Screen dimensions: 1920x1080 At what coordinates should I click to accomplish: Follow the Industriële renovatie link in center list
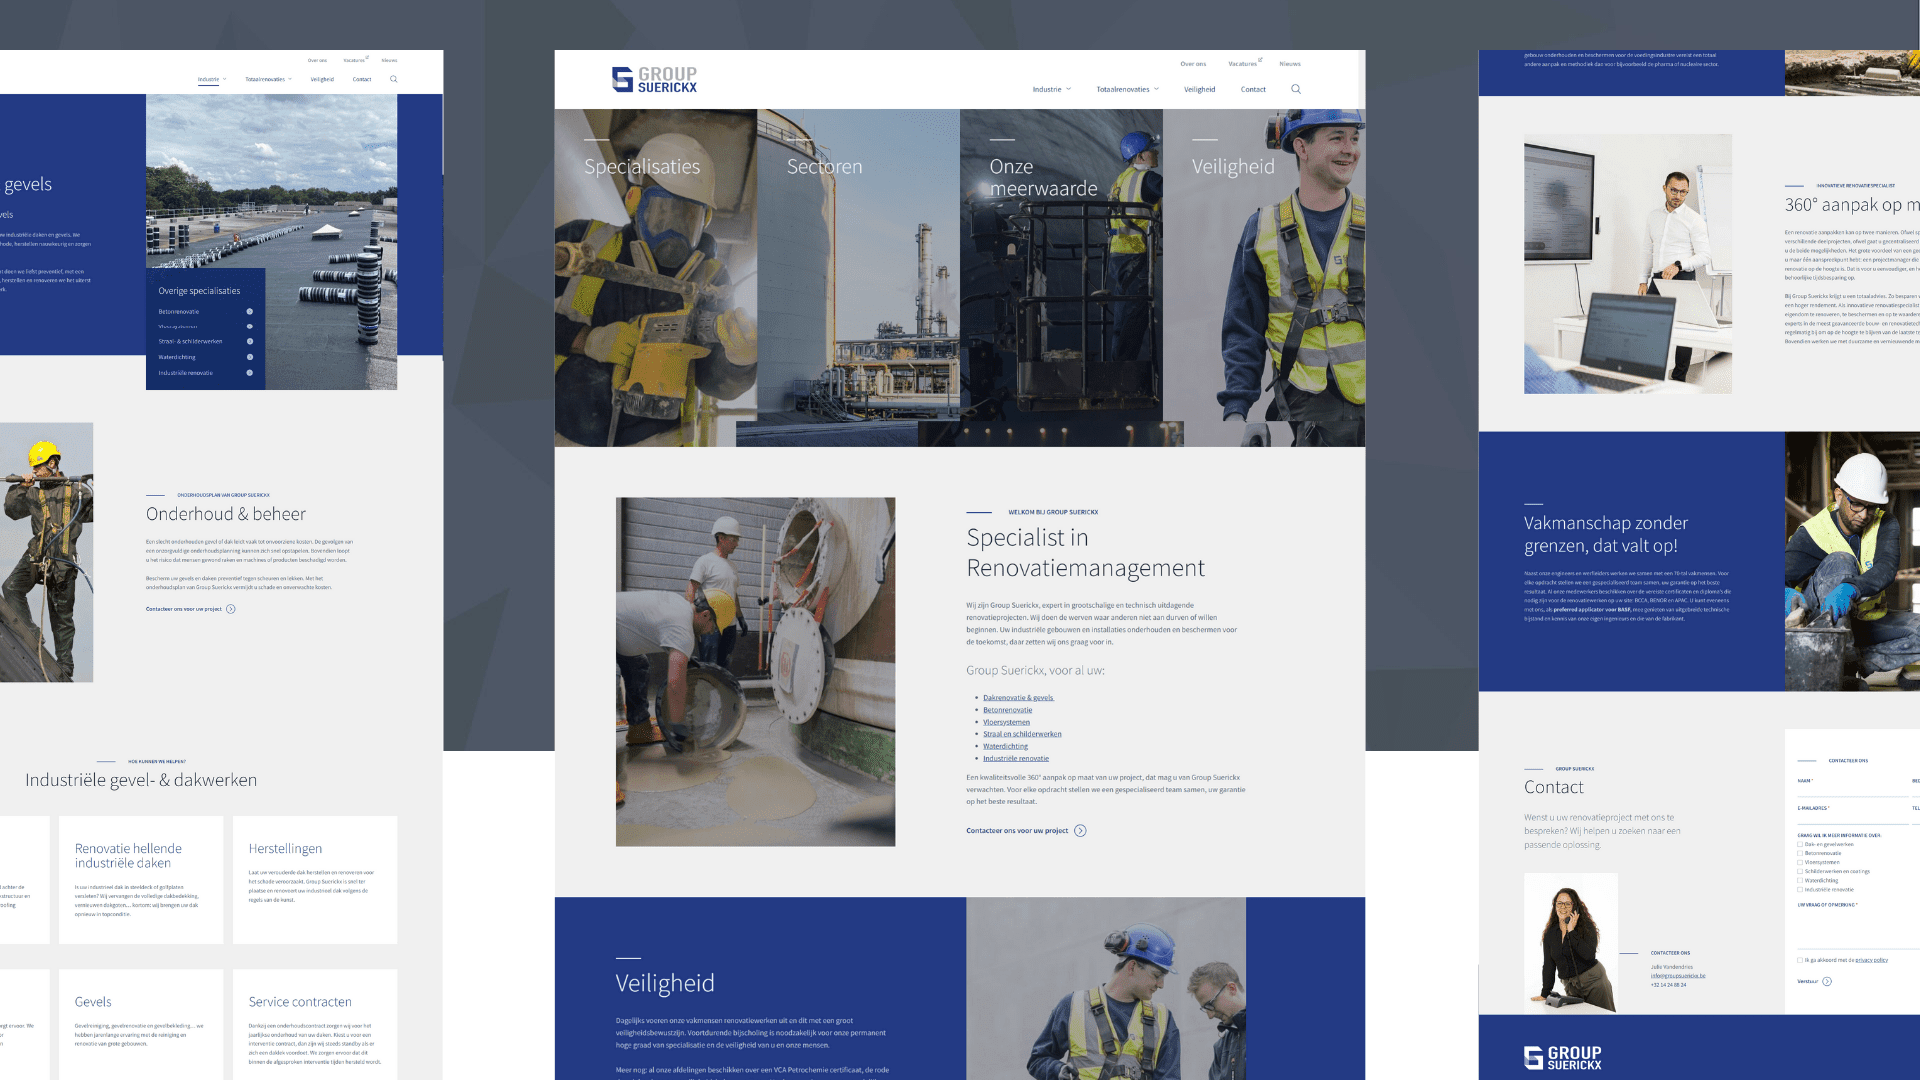pos(1016,758)
